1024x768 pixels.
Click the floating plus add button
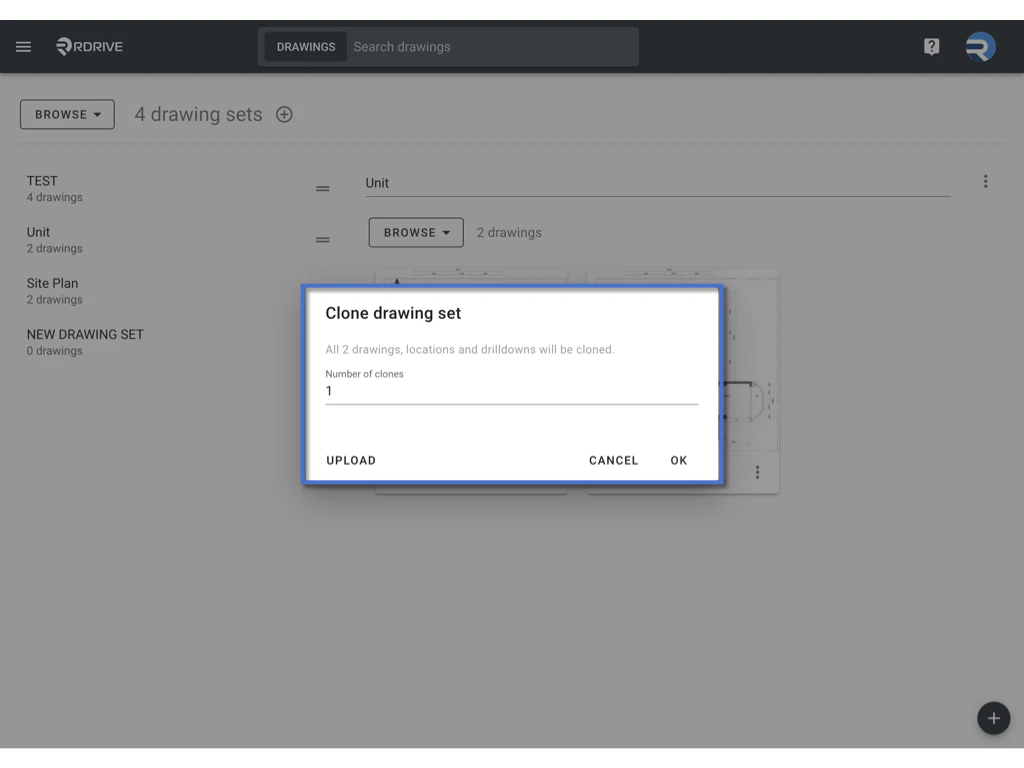[x=993, y=718]
